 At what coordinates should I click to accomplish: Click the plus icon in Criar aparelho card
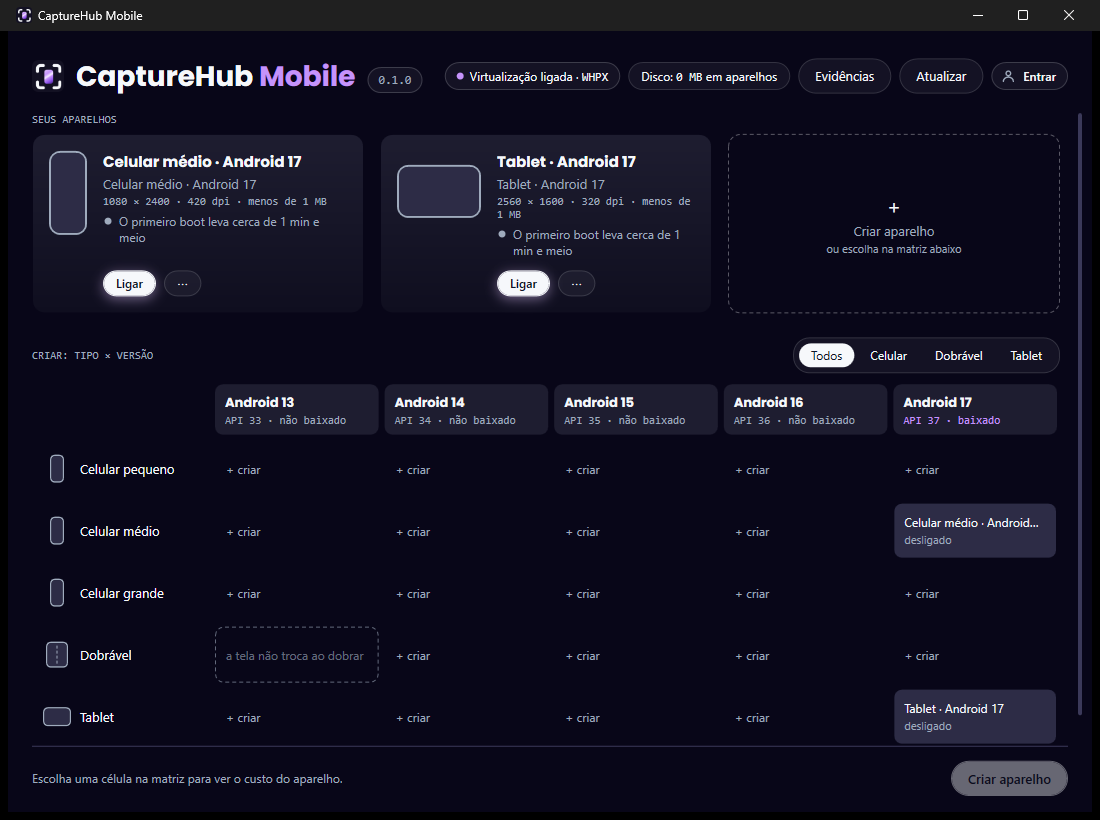click(894, 208)
